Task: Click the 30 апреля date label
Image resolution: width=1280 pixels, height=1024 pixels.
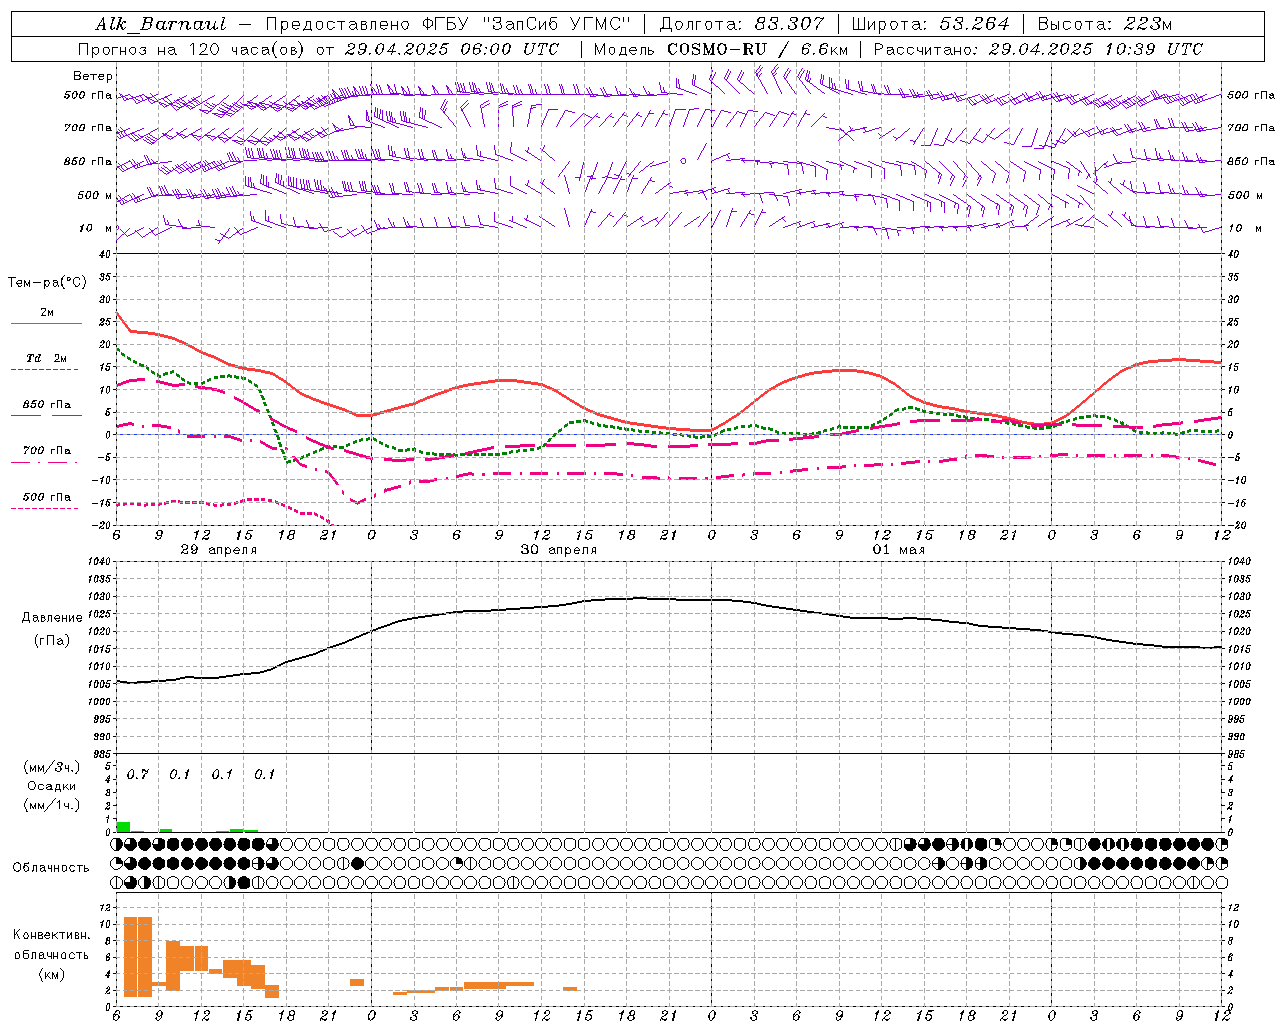Action: (x=559, y=550)
